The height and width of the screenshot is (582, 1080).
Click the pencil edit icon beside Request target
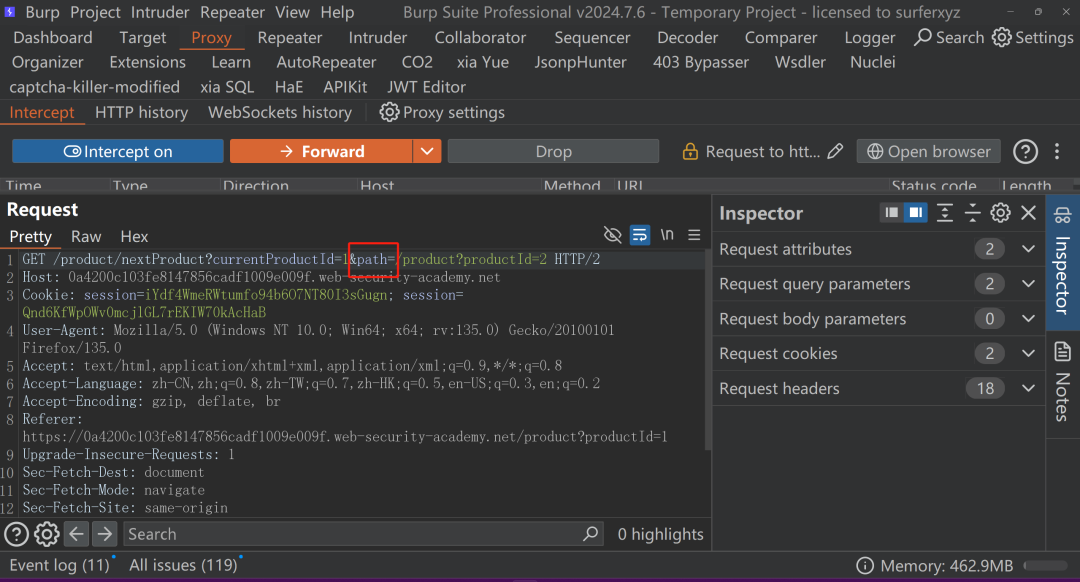point(835,152)
